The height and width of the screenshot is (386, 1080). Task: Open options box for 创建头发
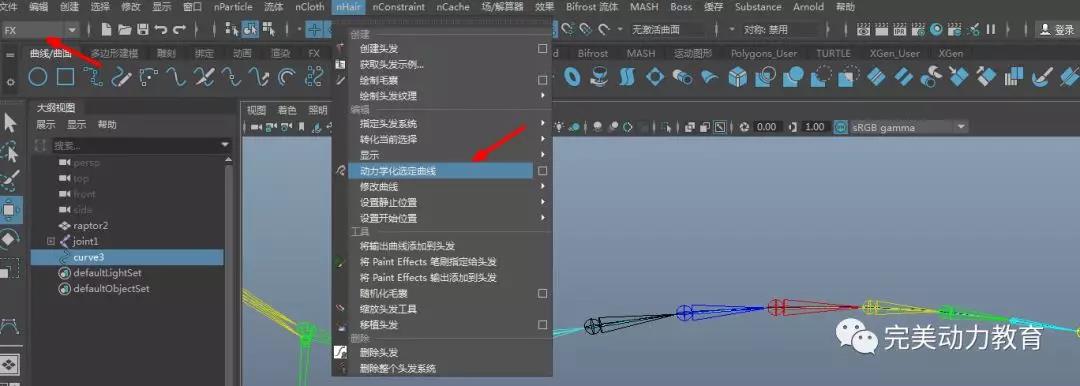pyautogui.click(x=542, y=49)
